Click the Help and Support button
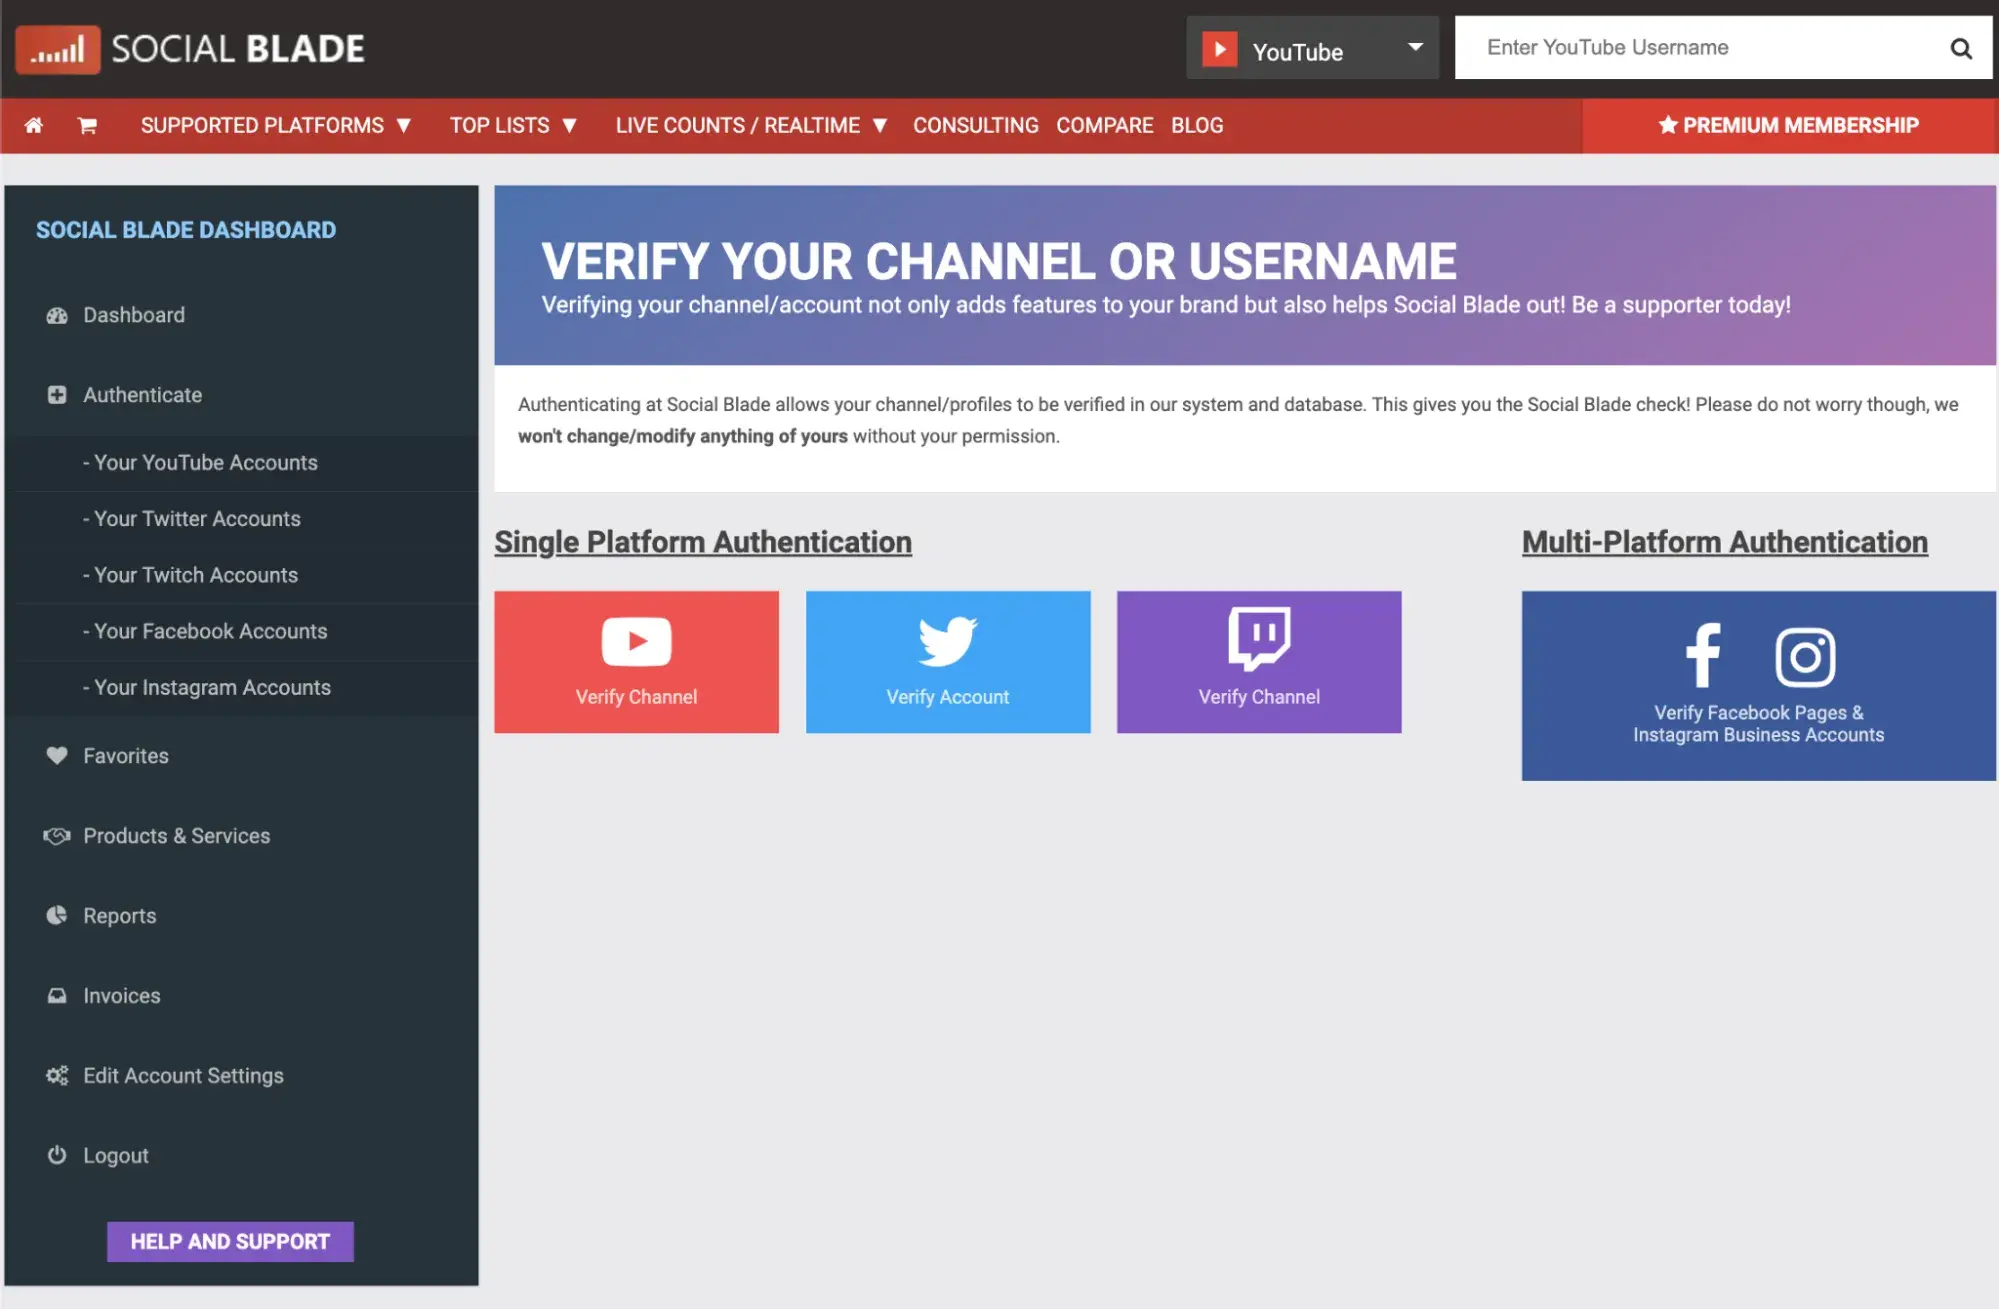The height and width of the screenshot is (1309, 1999). pyautogui.click(x=230, y=1241)
